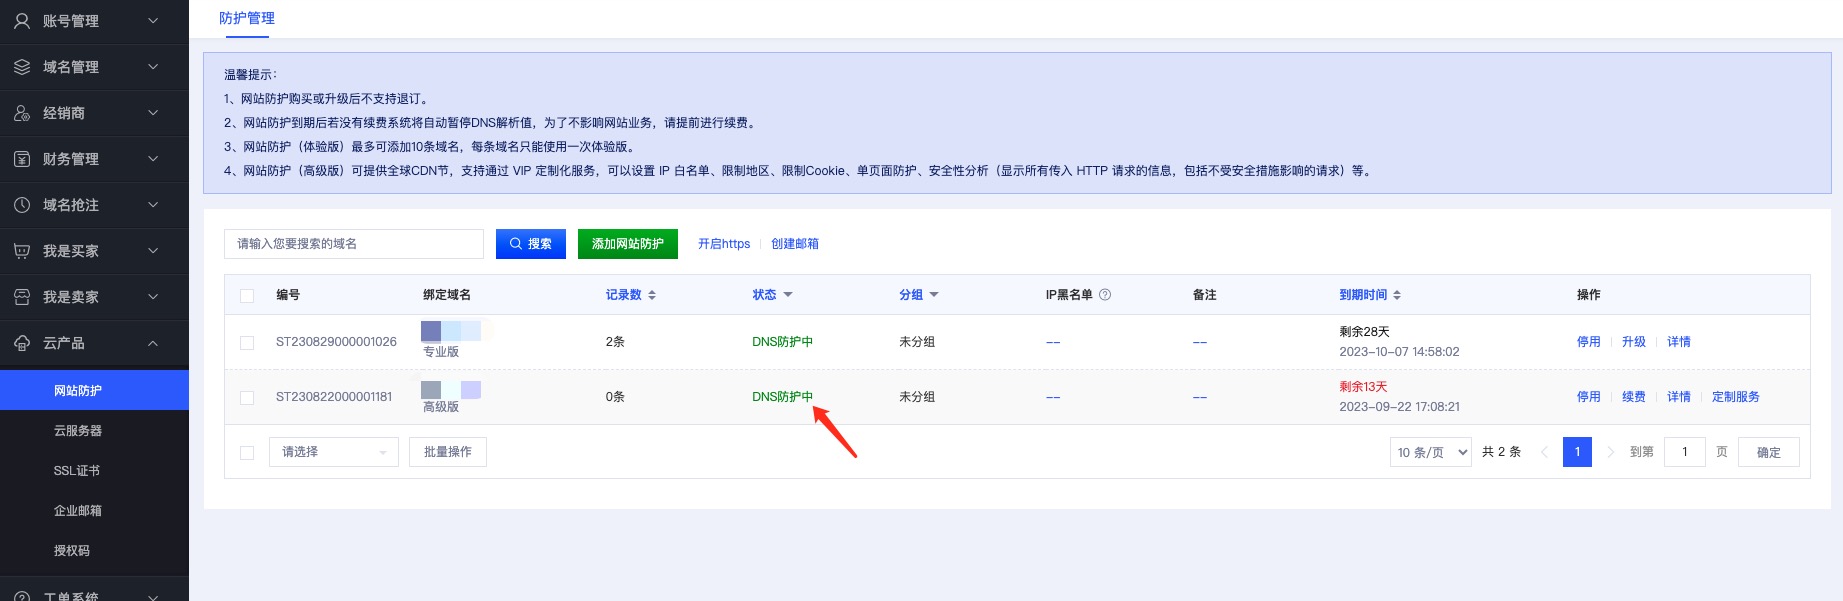Image resolution: width=1843 pixels, height=601 pixels.
Task: Click 停用 for ST230822000001181
Action: click(x=1588, y=397)
